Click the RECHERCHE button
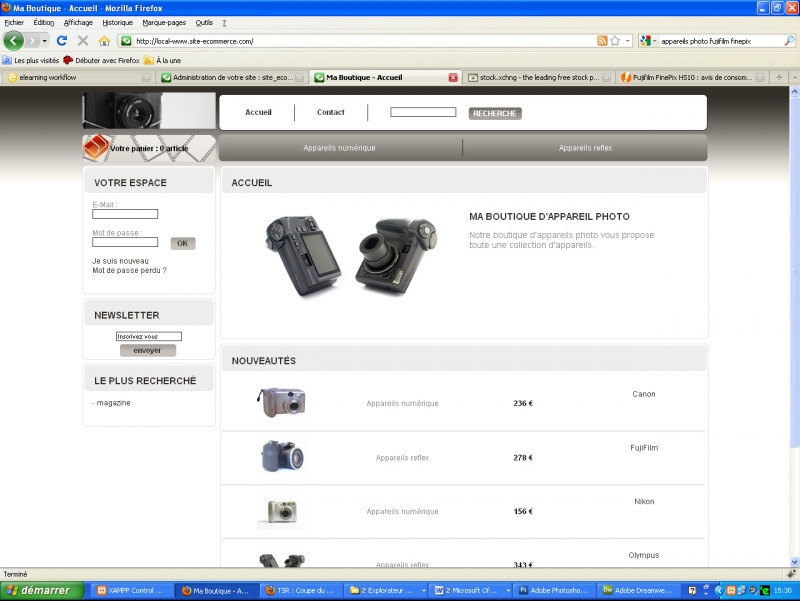Screen dimensions: 800x601 pos(495,113)
